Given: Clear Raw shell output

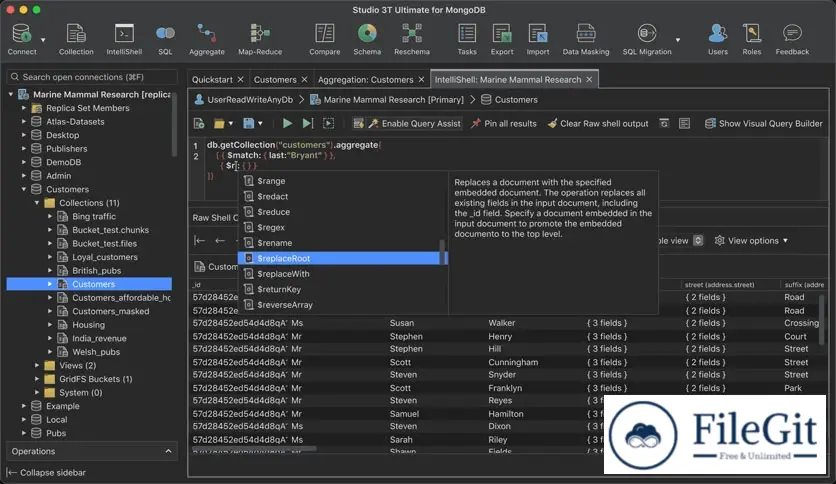Looking at the screenshot, I should click(598, 124).
